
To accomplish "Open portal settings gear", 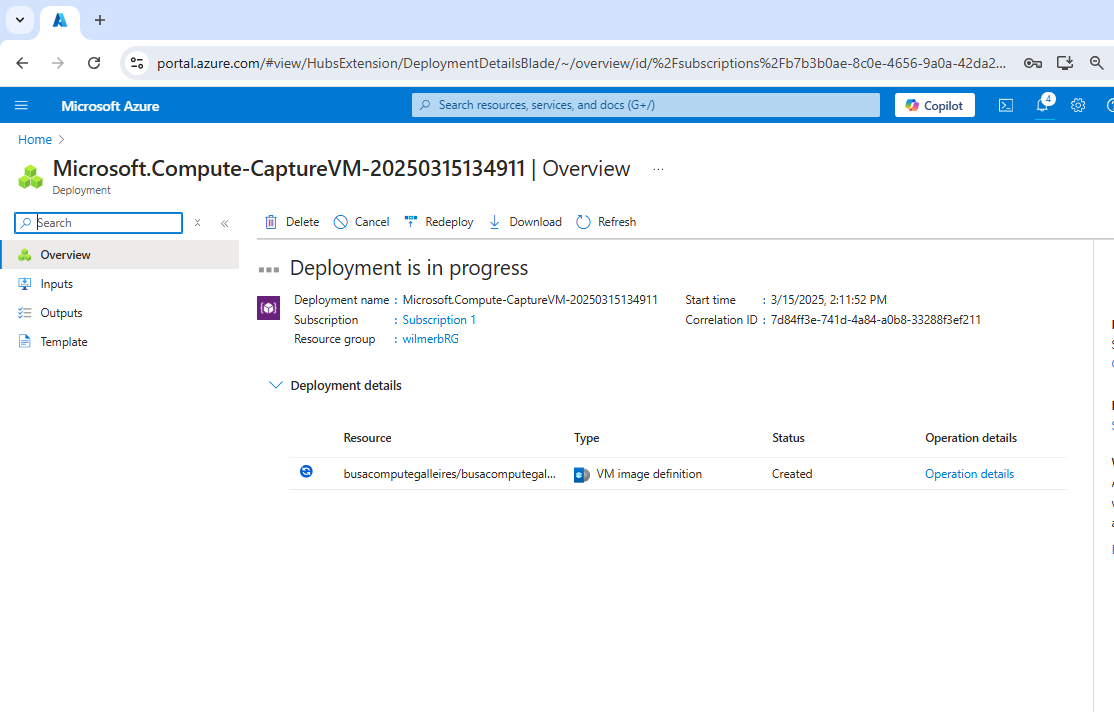I will click(x=1078, y=105).
